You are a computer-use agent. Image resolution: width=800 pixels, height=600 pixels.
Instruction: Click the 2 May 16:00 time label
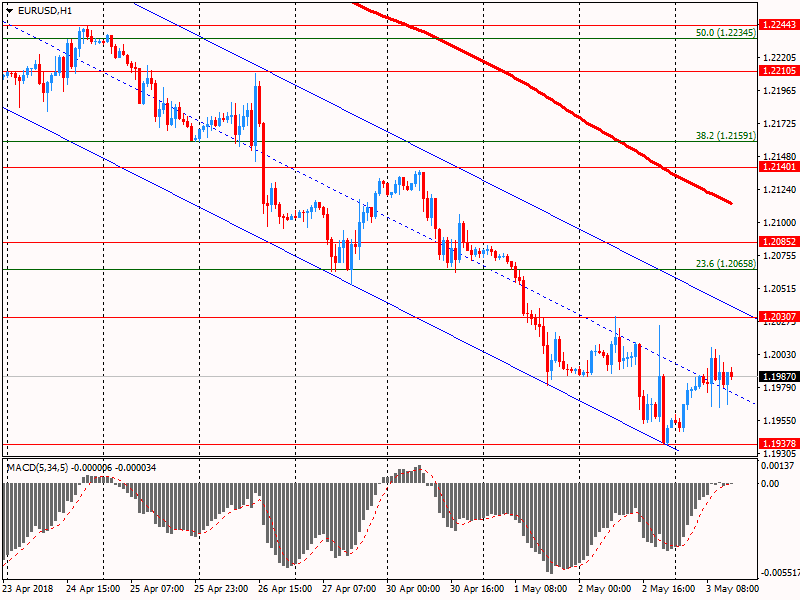pos(669,589)
